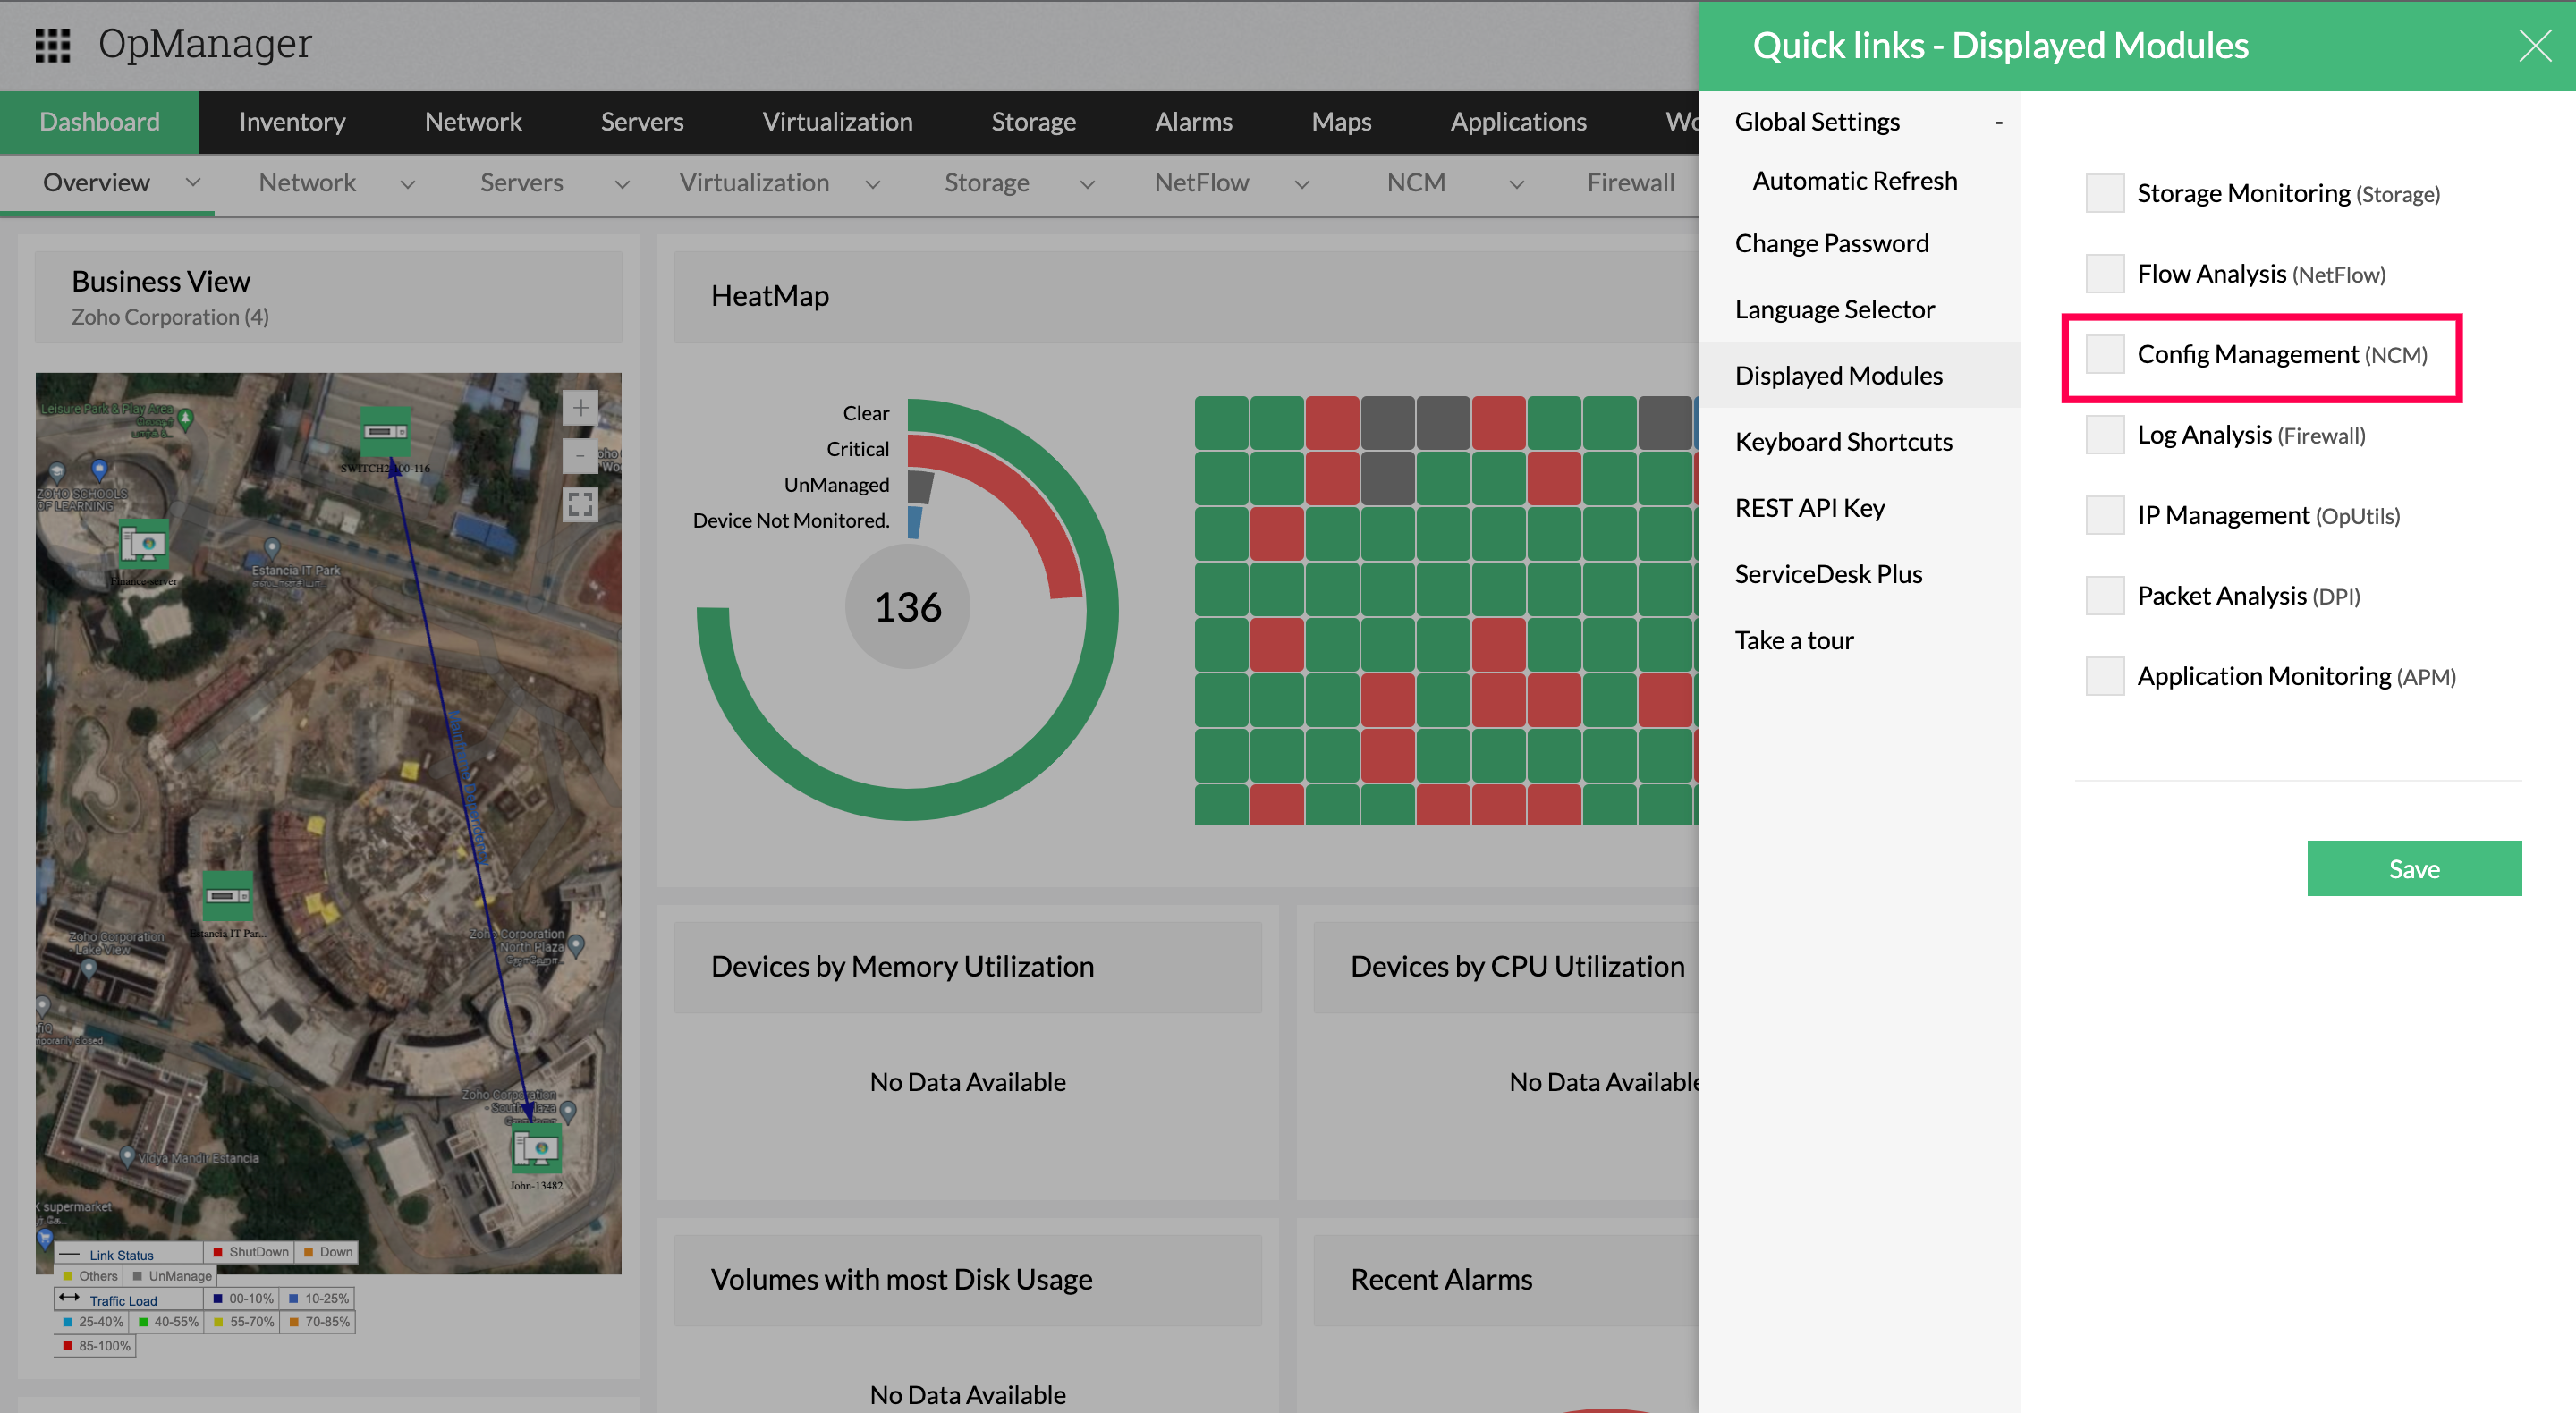Enable the Config Management (NCM) checkbox
This screenshot has height=1413, width=2576.
pyautogui.click(x=2104, y=355)
